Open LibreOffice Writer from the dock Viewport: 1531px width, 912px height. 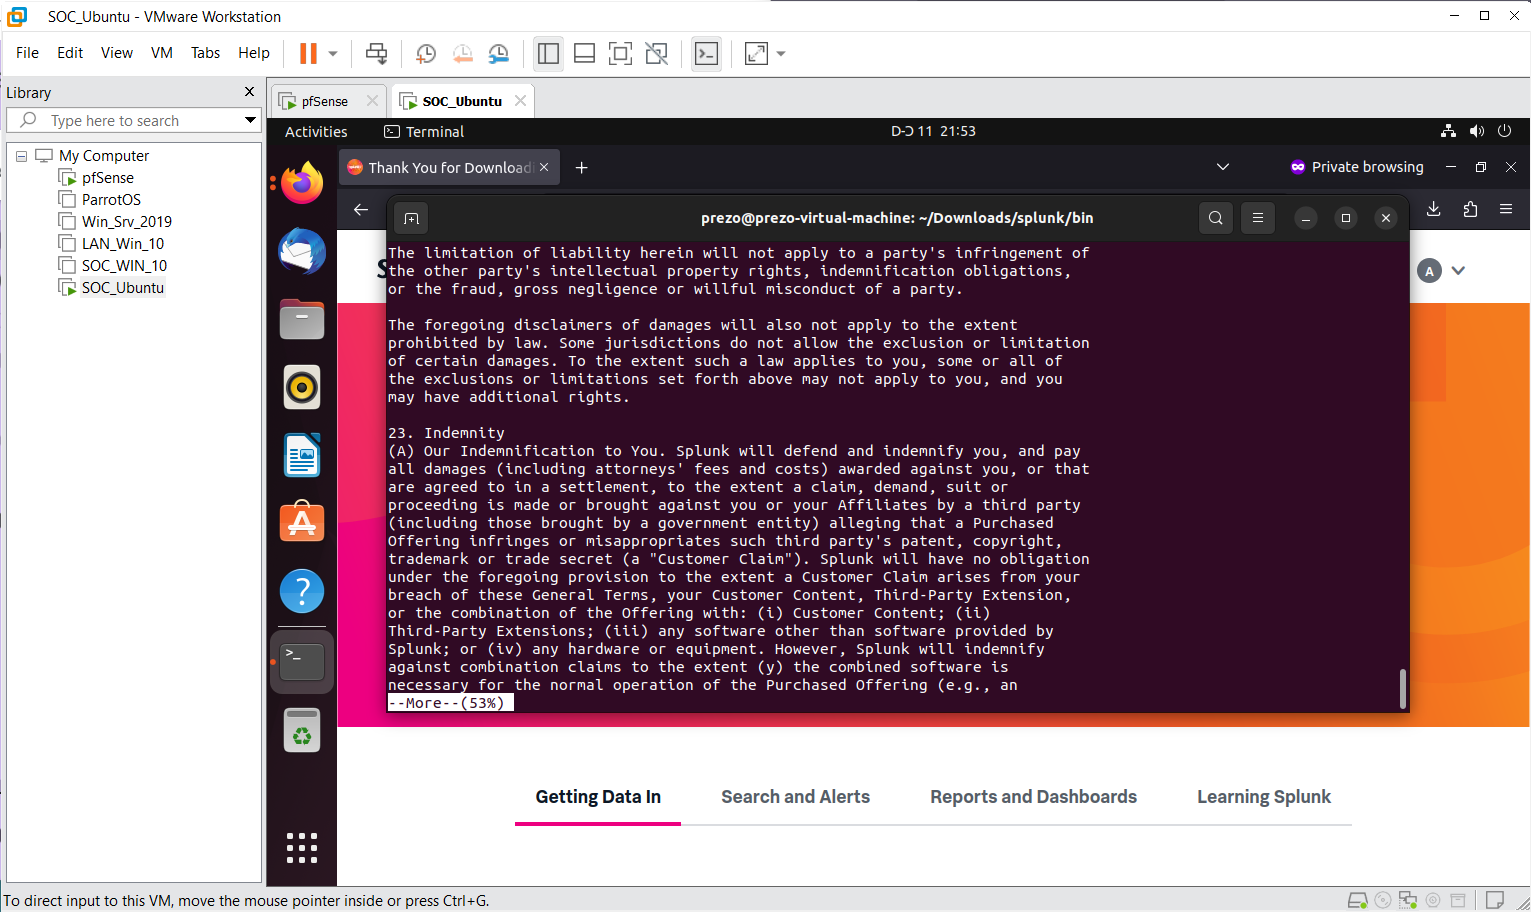(x=302, y=455)
